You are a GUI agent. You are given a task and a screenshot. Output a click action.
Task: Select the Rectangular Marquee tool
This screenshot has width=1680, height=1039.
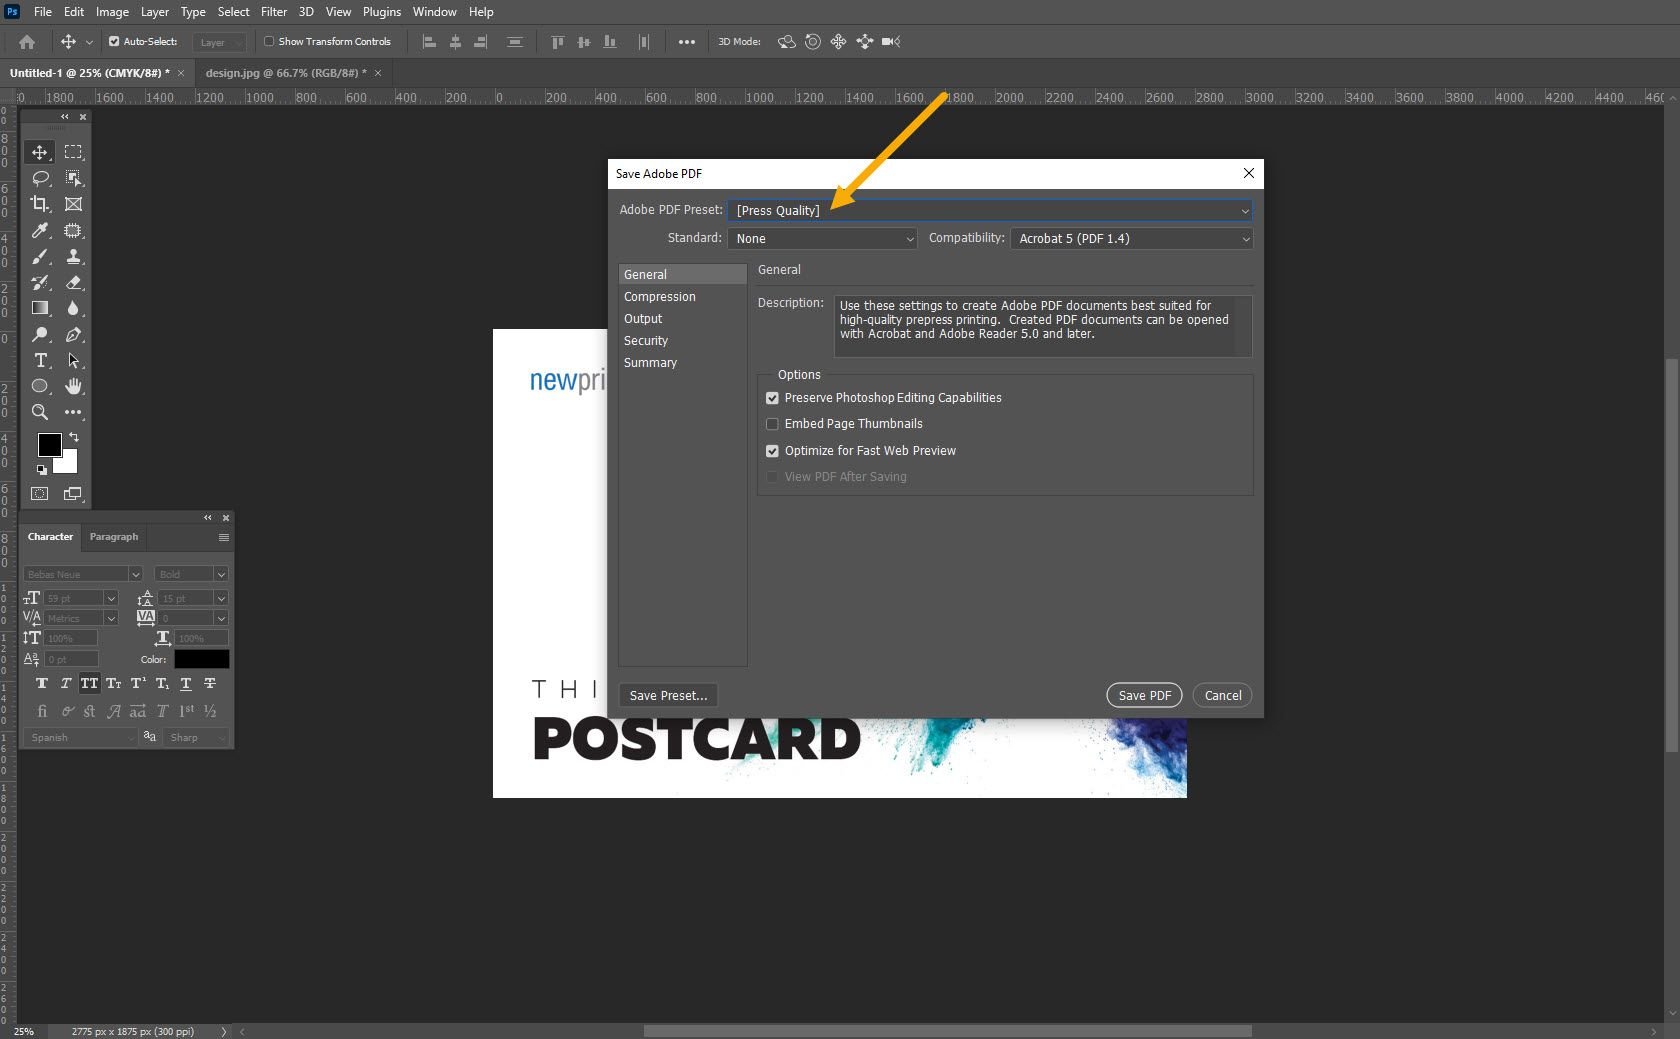point(73,152)
